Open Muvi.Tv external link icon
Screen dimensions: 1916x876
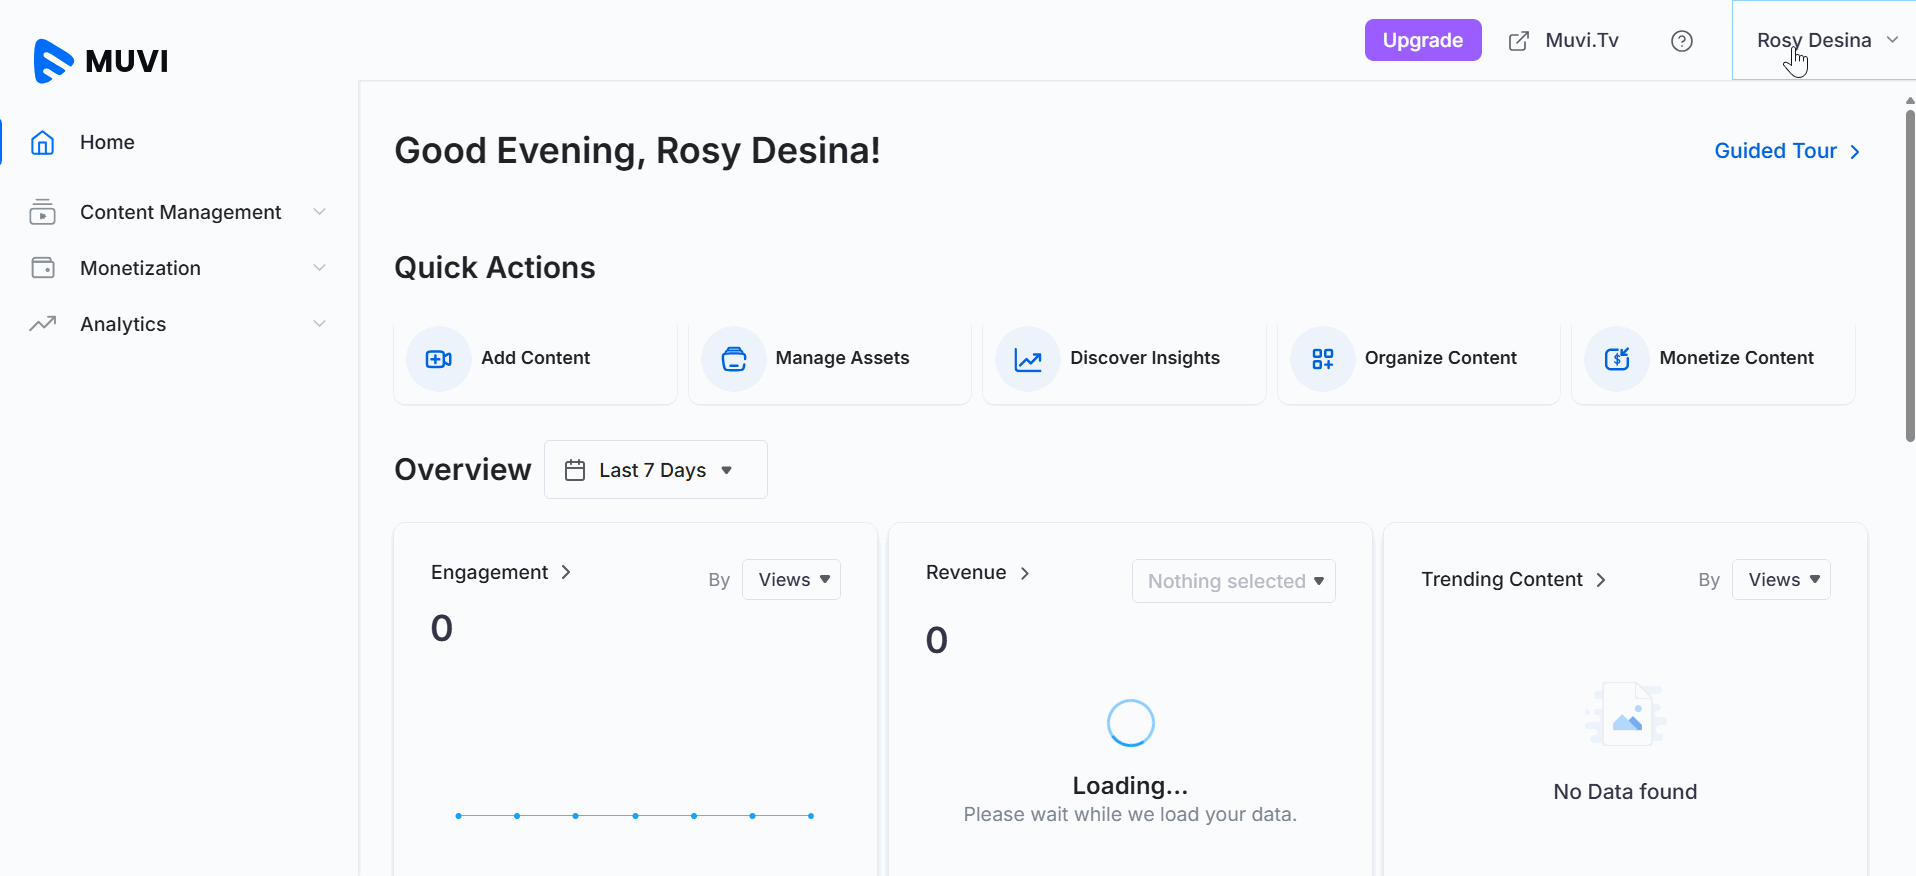pos(1519,41)
